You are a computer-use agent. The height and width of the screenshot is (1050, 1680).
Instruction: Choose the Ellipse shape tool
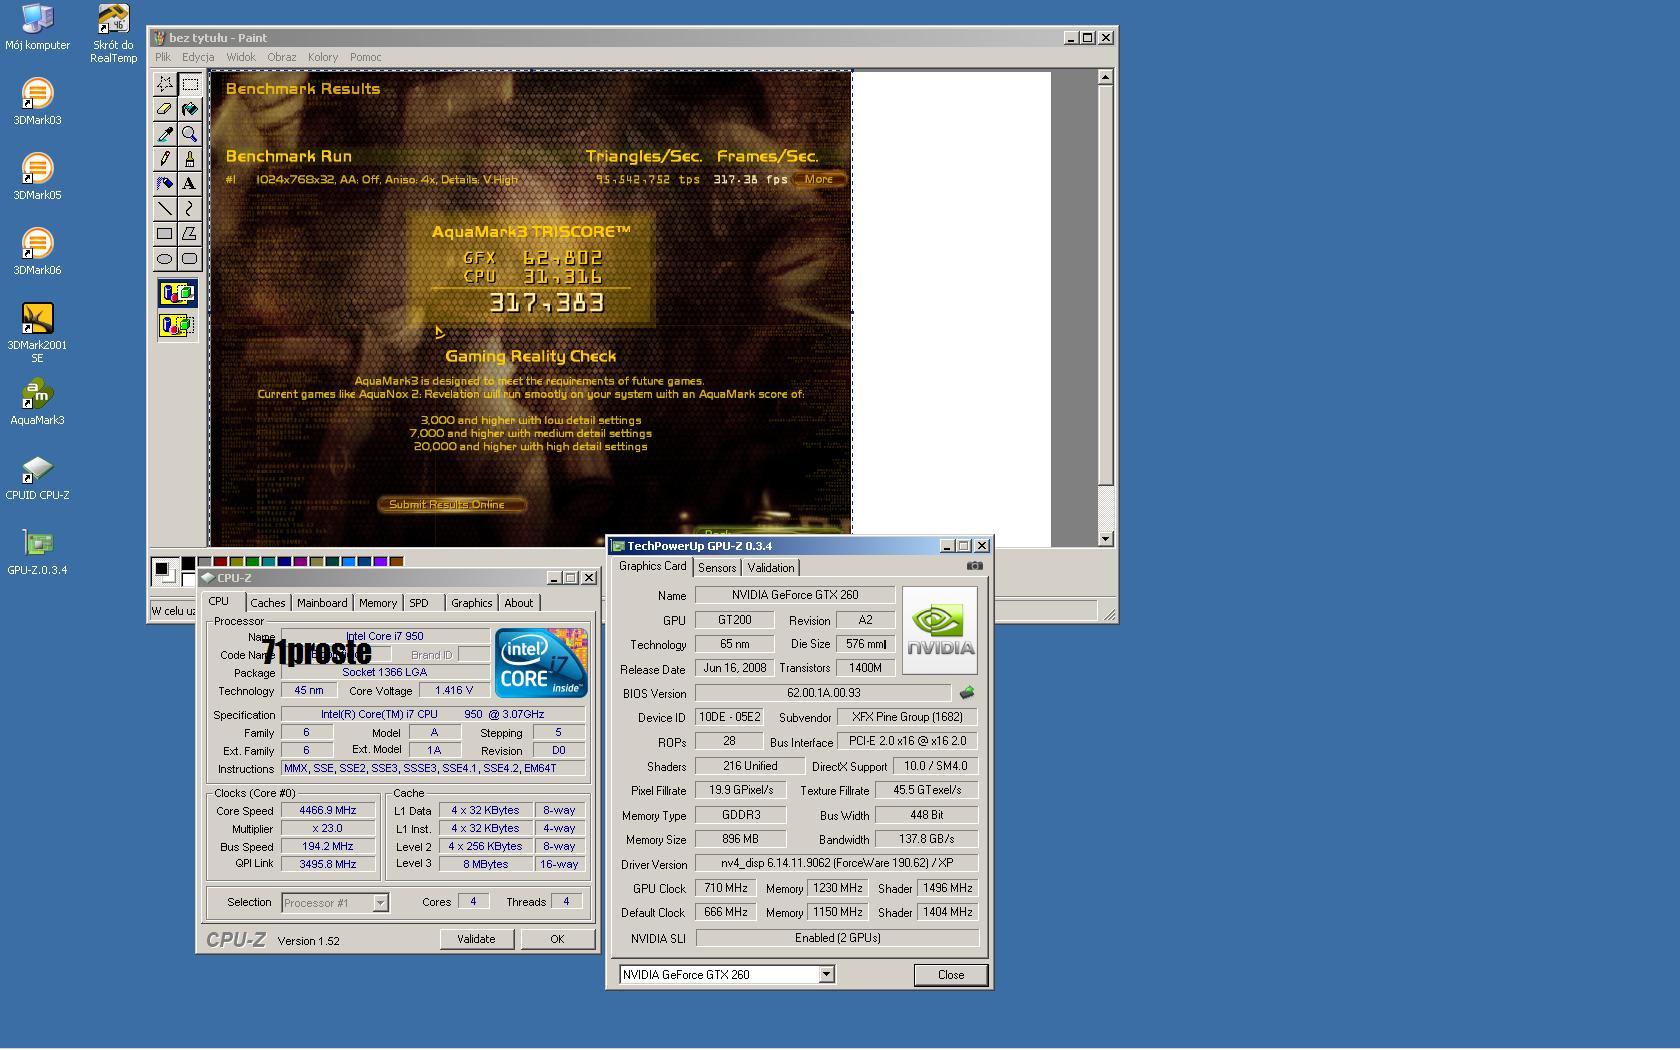point(165,259)
